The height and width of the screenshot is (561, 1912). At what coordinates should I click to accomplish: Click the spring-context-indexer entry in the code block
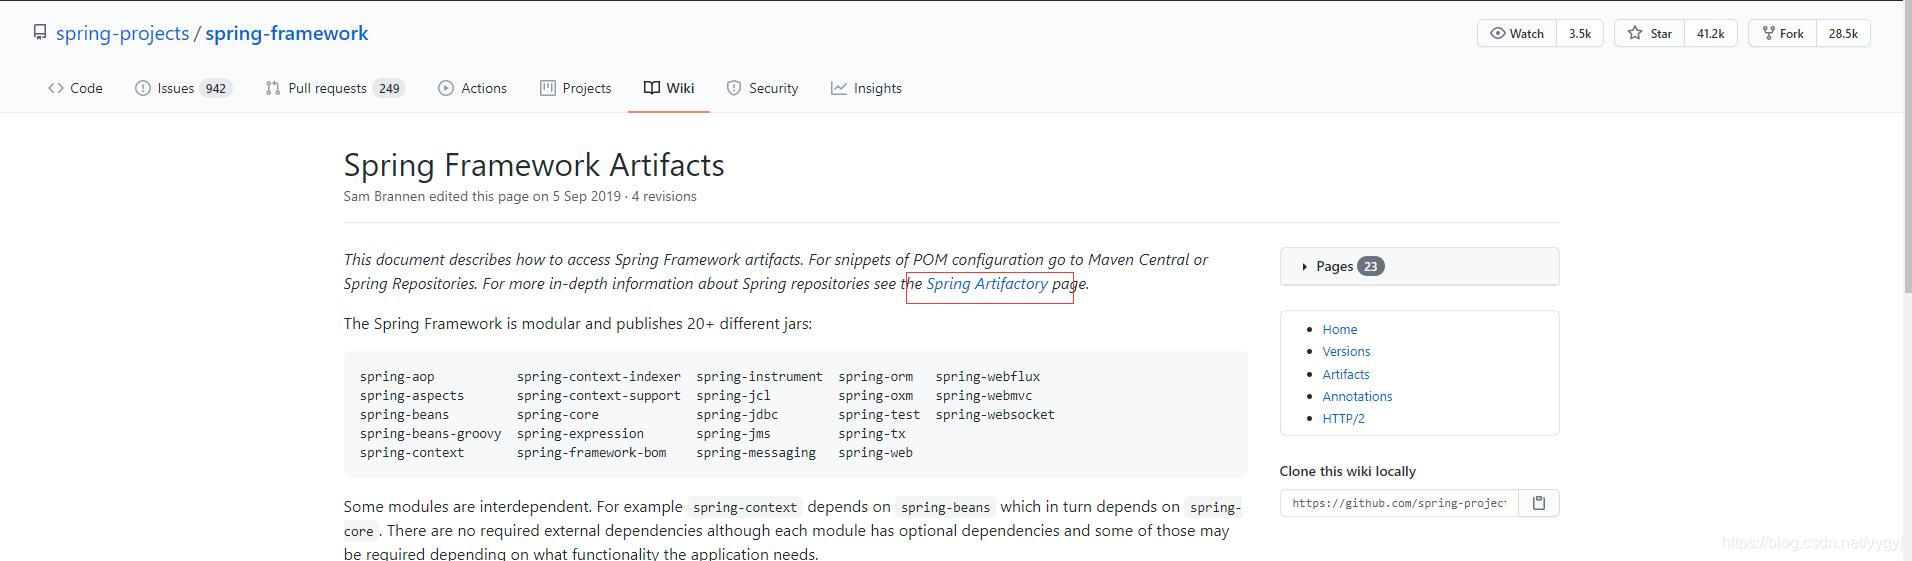tap(599, 377)
